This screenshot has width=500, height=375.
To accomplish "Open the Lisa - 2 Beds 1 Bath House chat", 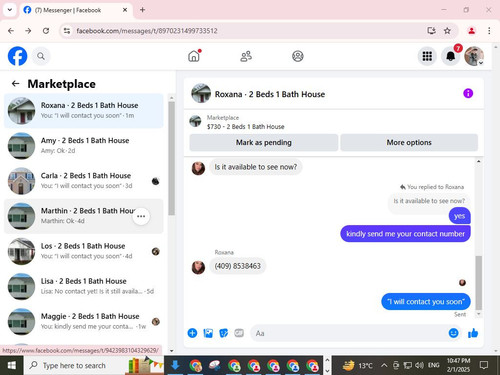I will click(x=84, y=286).
